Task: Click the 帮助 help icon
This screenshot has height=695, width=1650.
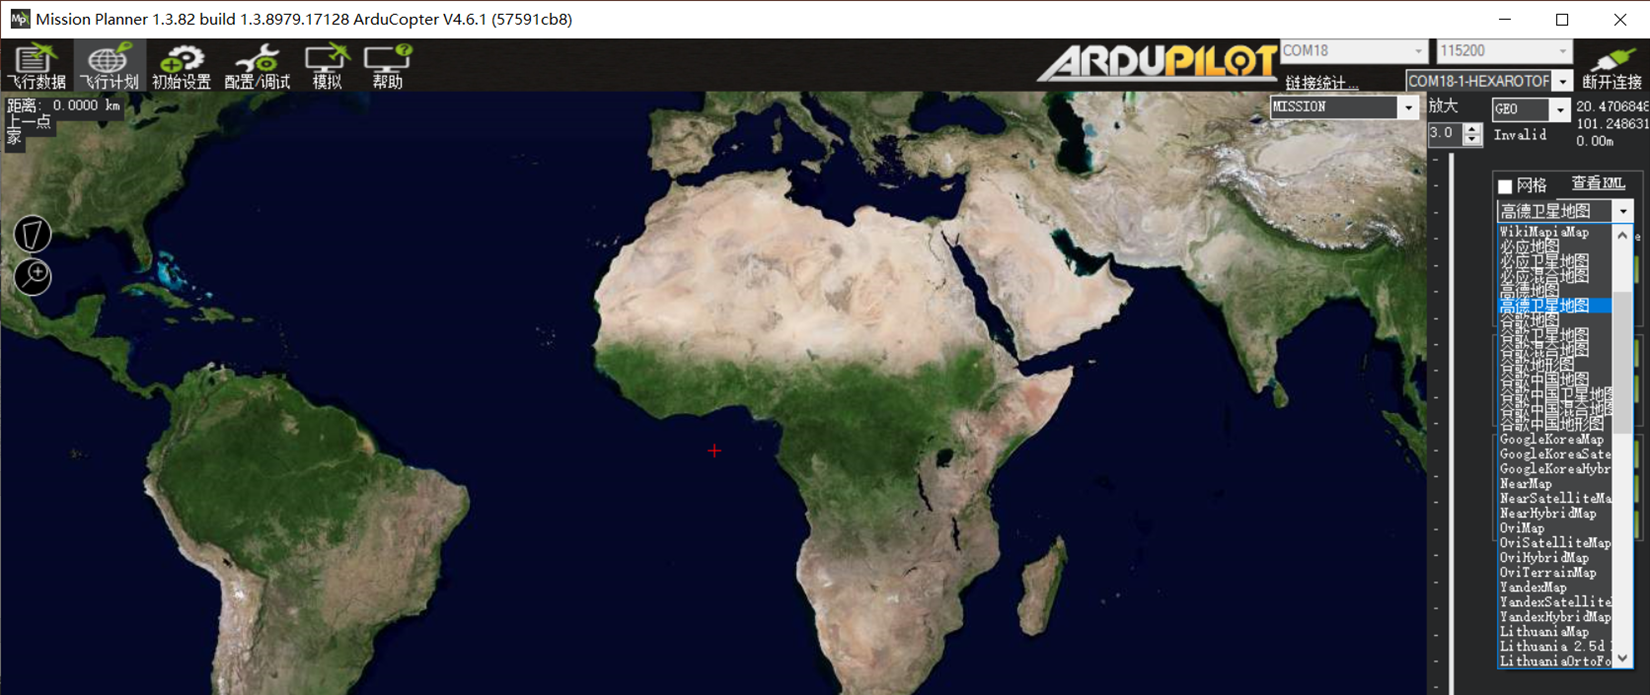Action: pyautogui.click(x=387, y=66)
